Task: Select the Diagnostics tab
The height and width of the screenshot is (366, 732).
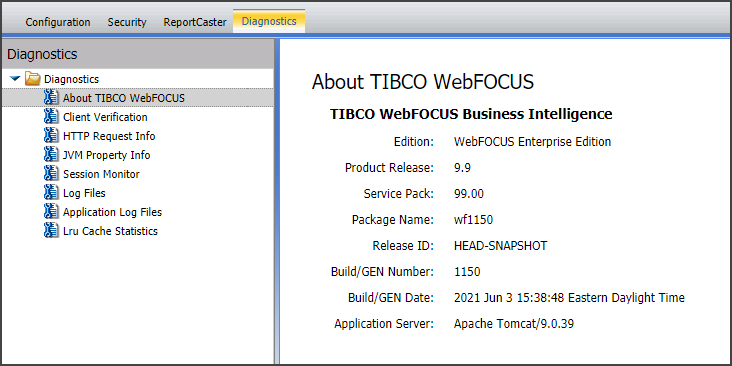Action: tap(269, 21)
